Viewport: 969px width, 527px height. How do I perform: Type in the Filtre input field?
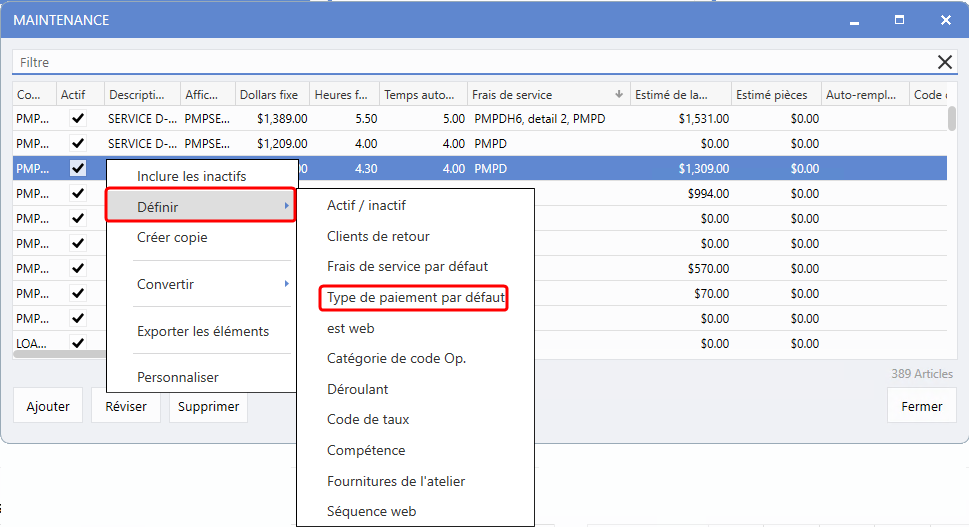point(470,62)
